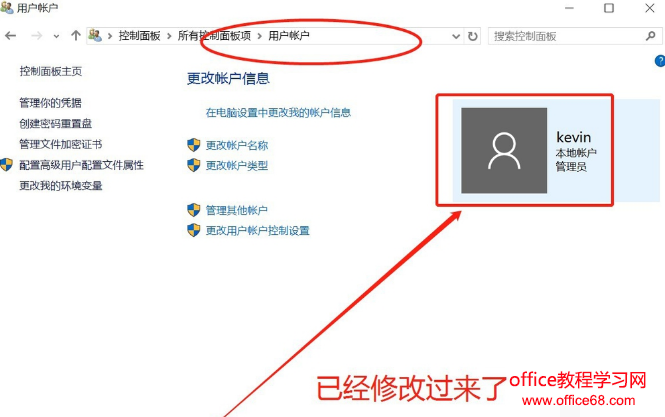Image resolution: width=665 pixels, height=417 pixels.
Task: Click shield icon beside 配置高级用户配置文件属性
Action: click(6, 165)
